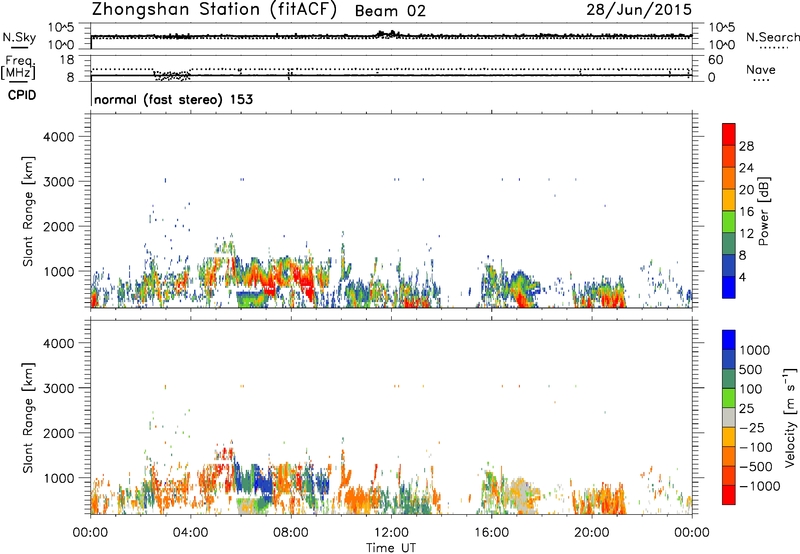Click the 'Velocity [m s-1]' colorbar label
Image resolution: width=800 pixels, height=554 pixels.
pos(790,417)
